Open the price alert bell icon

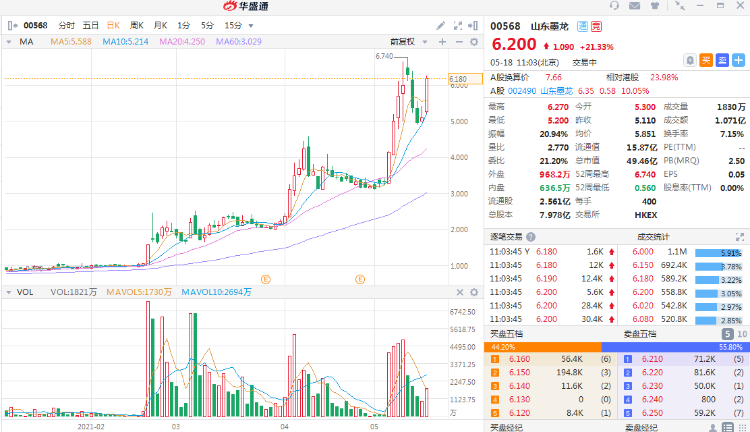click(690, 60)
